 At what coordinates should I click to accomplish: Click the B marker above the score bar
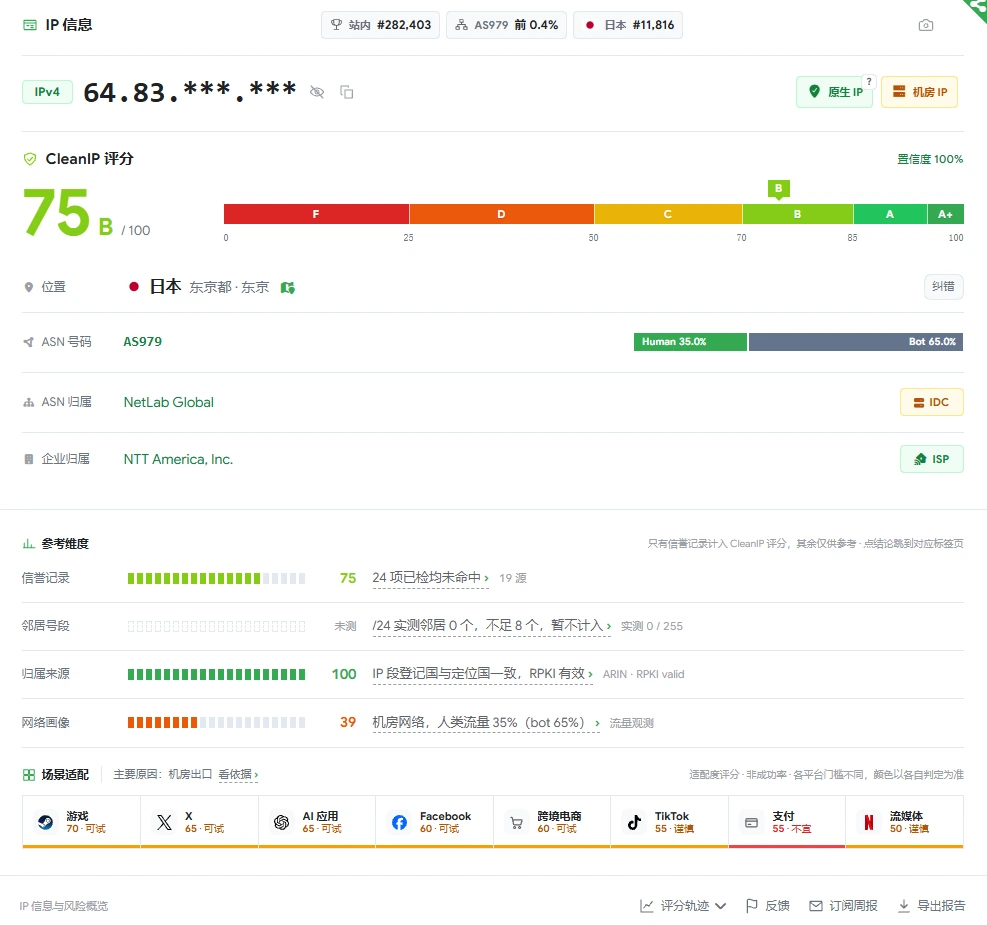779,189
